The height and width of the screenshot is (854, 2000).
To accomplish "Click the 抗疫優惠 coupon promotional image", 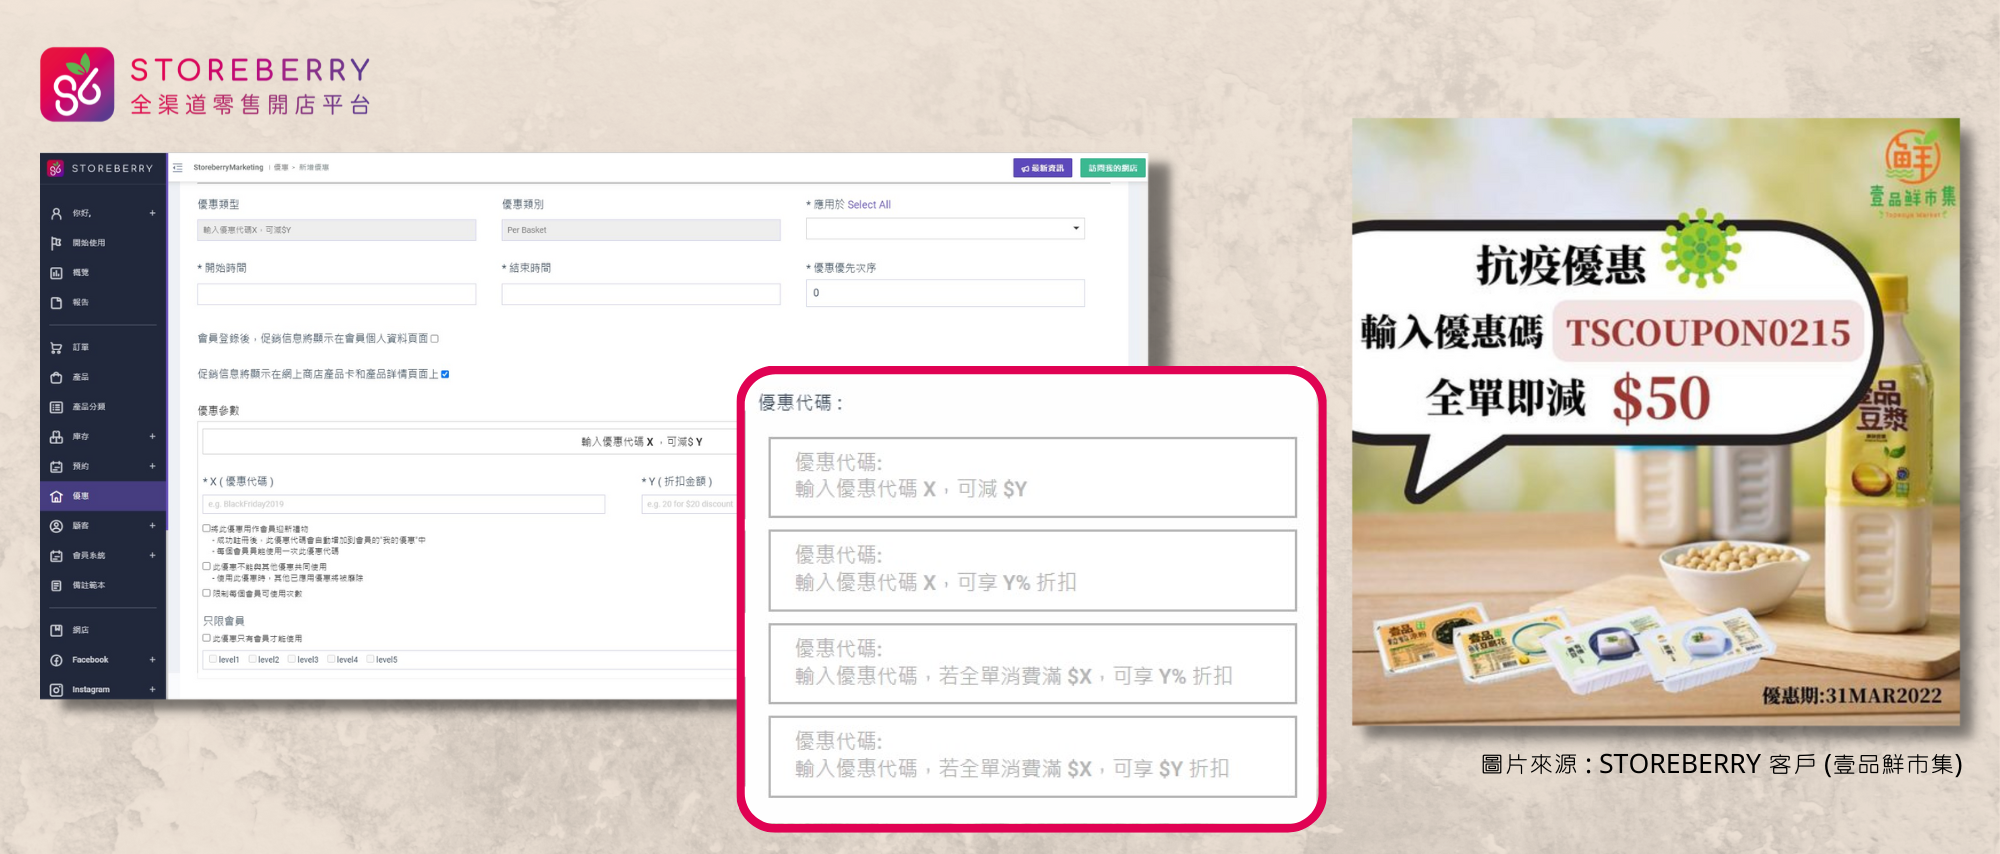I will [1656, 422].
